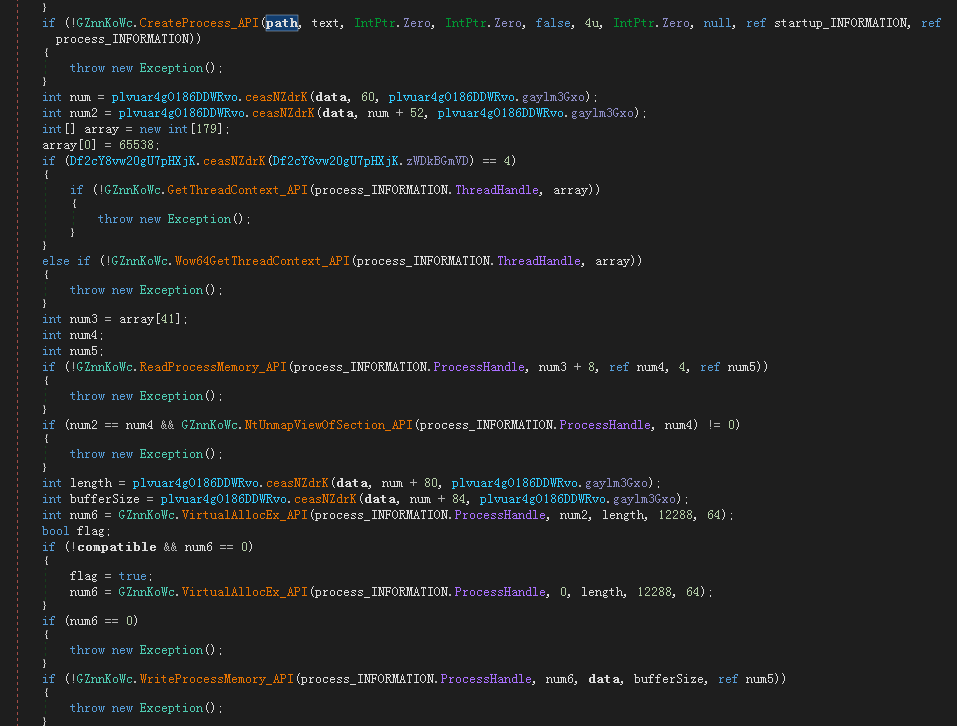Click ProcessHandle in NtUnmapViewOfSection_API call
957x726 pixels.
(605, 425)
